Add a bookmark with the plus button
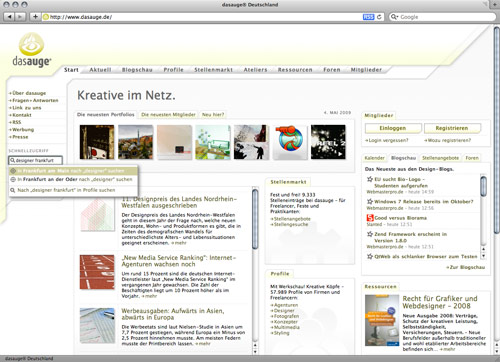Image resolution: width=500 pixels, height=362 pixels. [35, 17]
